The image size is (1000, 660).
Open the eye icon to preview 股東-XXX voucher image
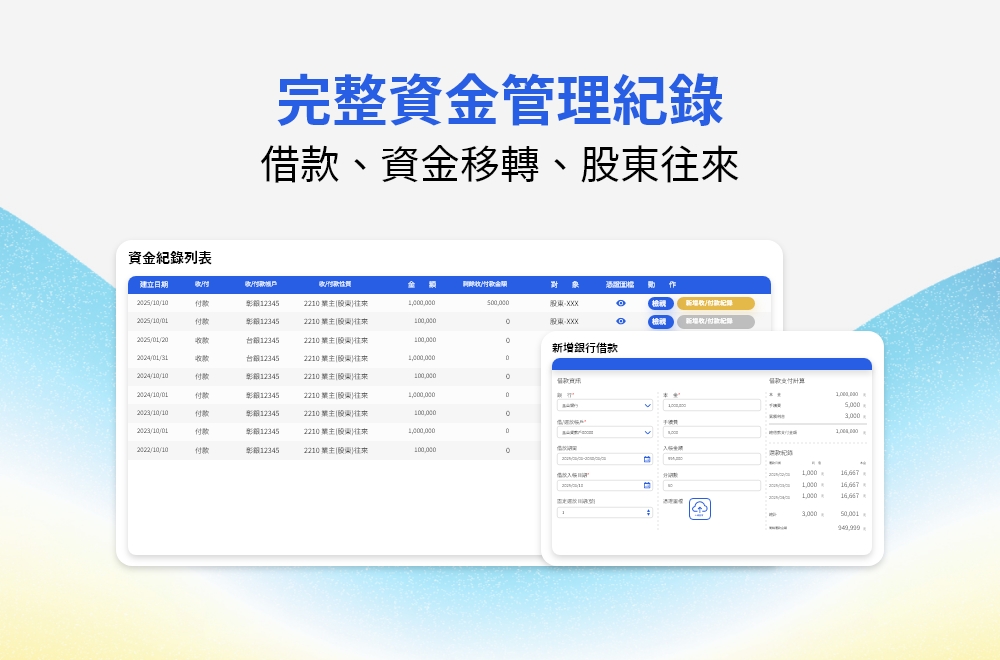[620, 302]
